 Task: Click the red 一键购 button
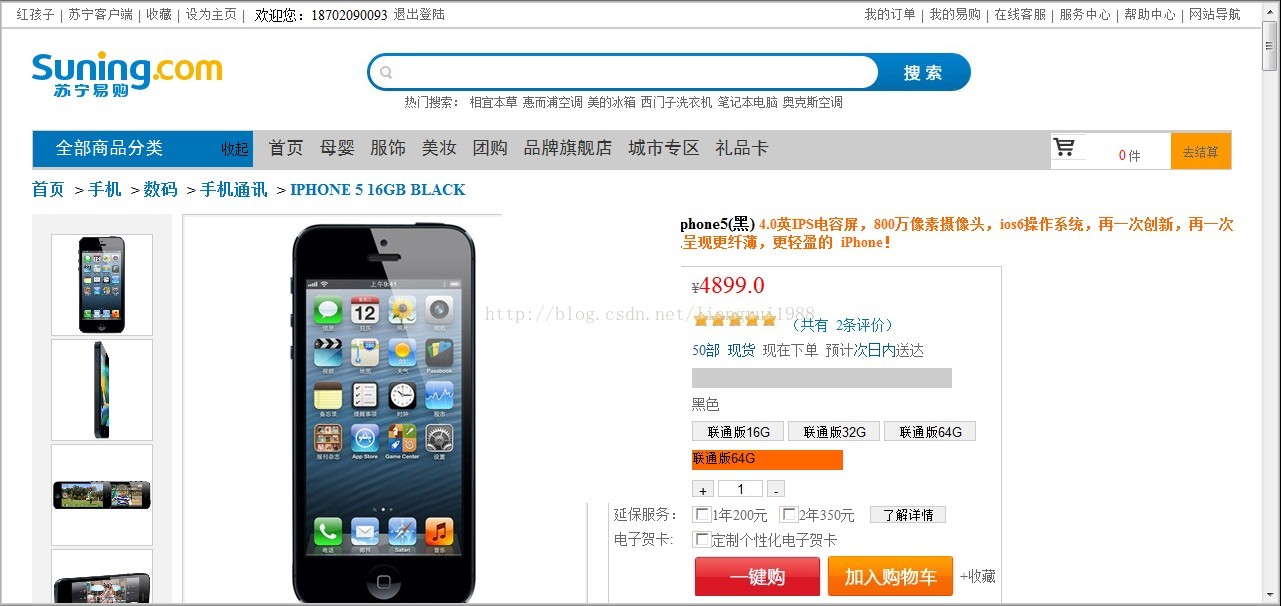click(x=757, y=577)
